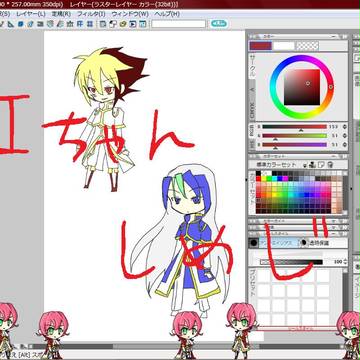Click the opacity 100 stepper arrows
360x360 pixels.
click(345, 262)
